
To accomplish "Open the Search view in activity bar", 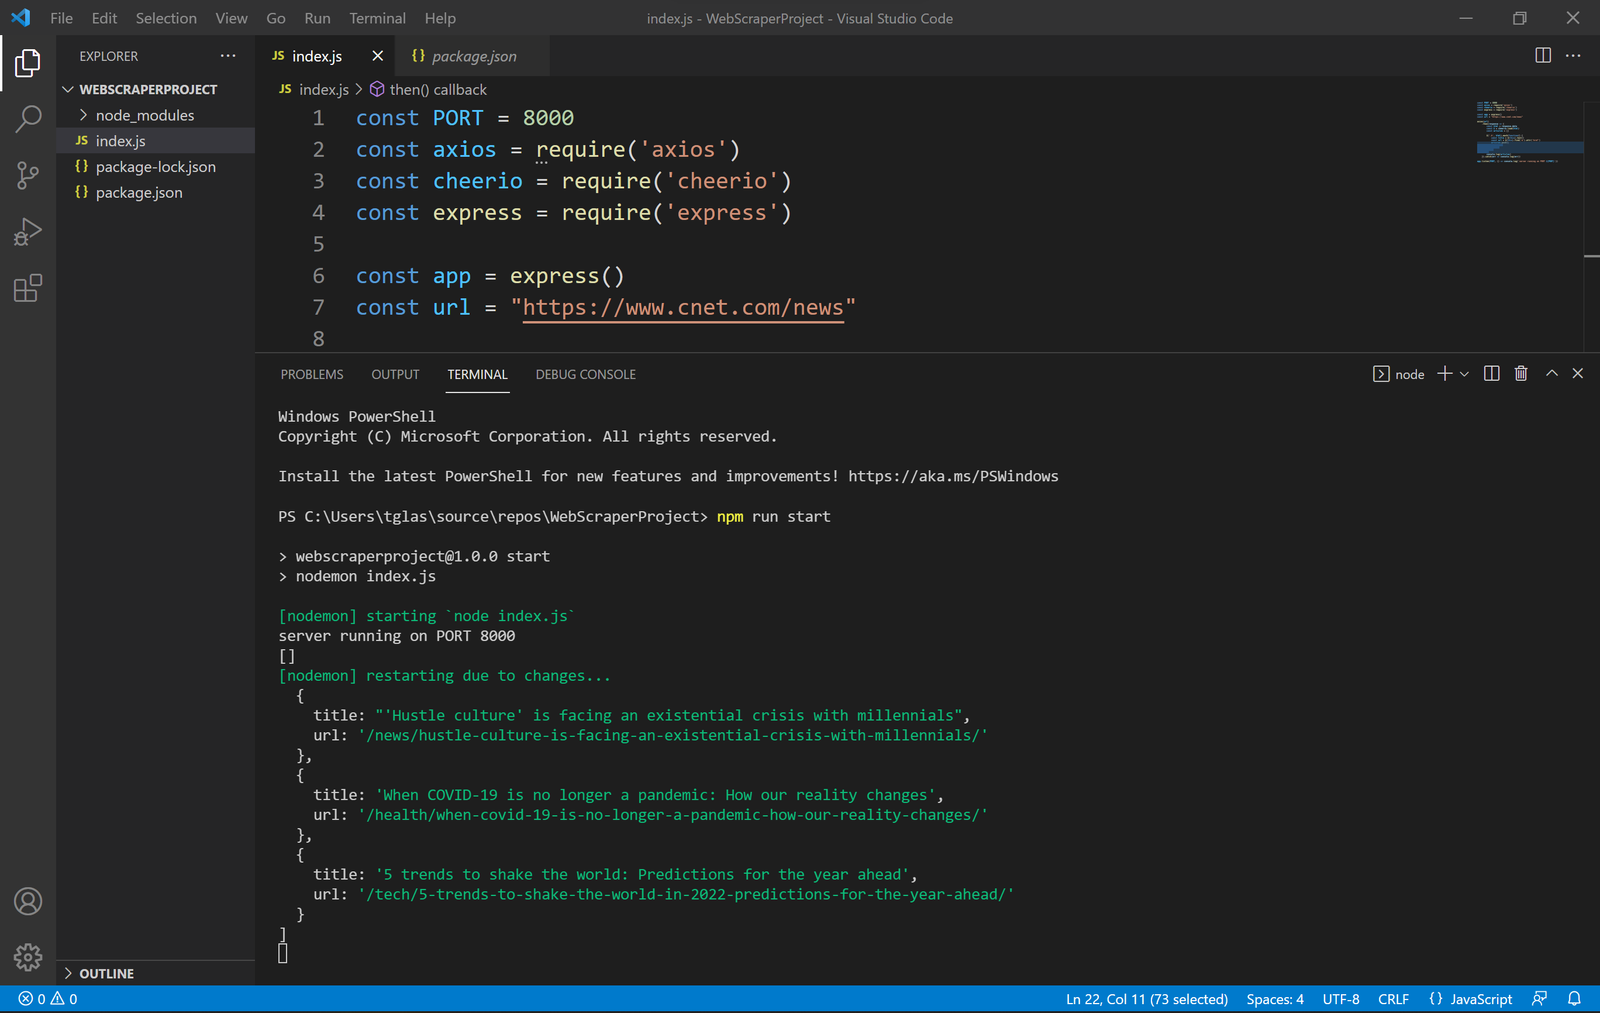I will tap(28, 119).
